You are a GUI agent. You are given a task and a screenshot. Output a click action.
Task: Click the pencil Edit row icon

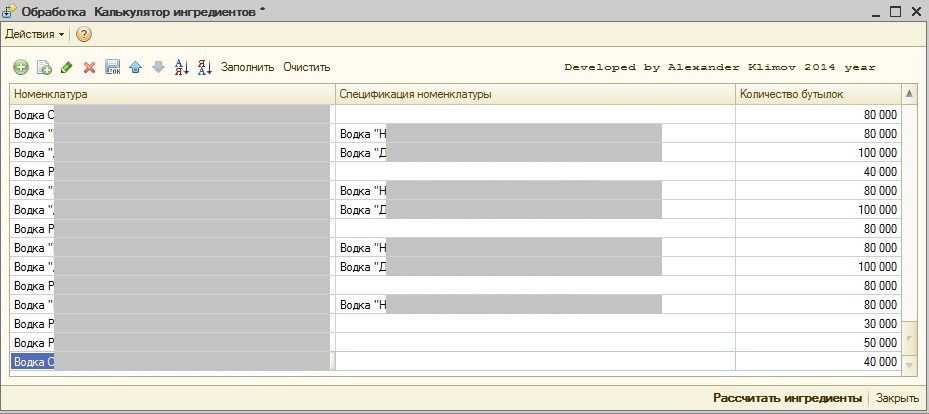(x=67, y=67)
